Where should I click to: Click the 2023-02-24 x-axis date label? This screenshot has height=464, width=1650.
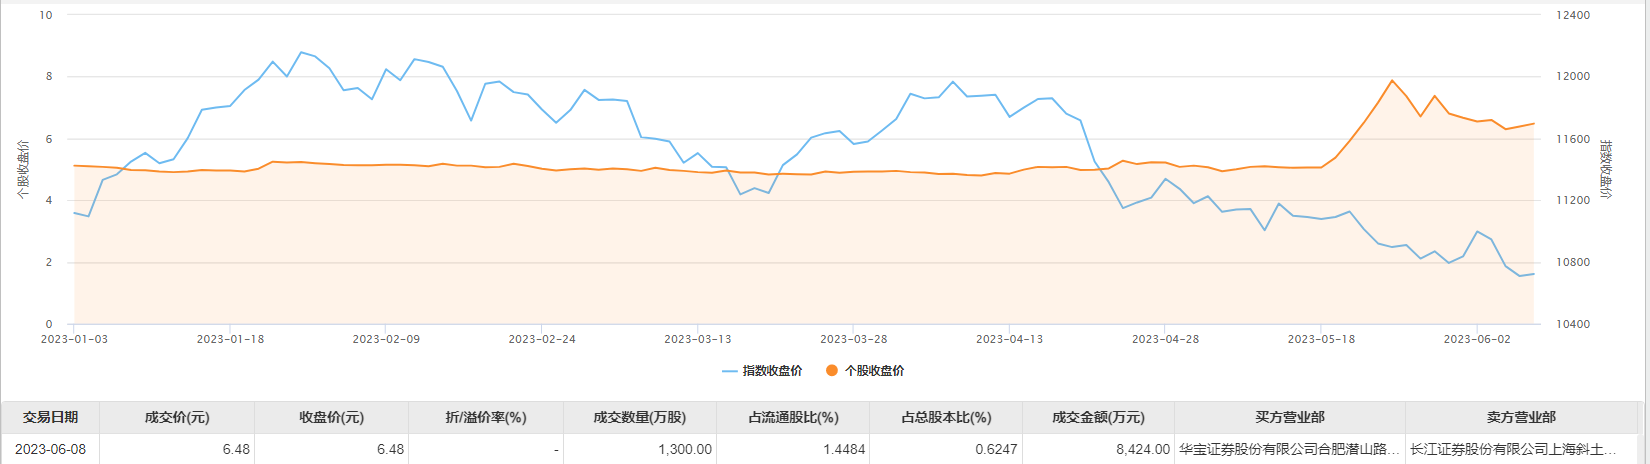pyautogui.click(x=542, y=339)
